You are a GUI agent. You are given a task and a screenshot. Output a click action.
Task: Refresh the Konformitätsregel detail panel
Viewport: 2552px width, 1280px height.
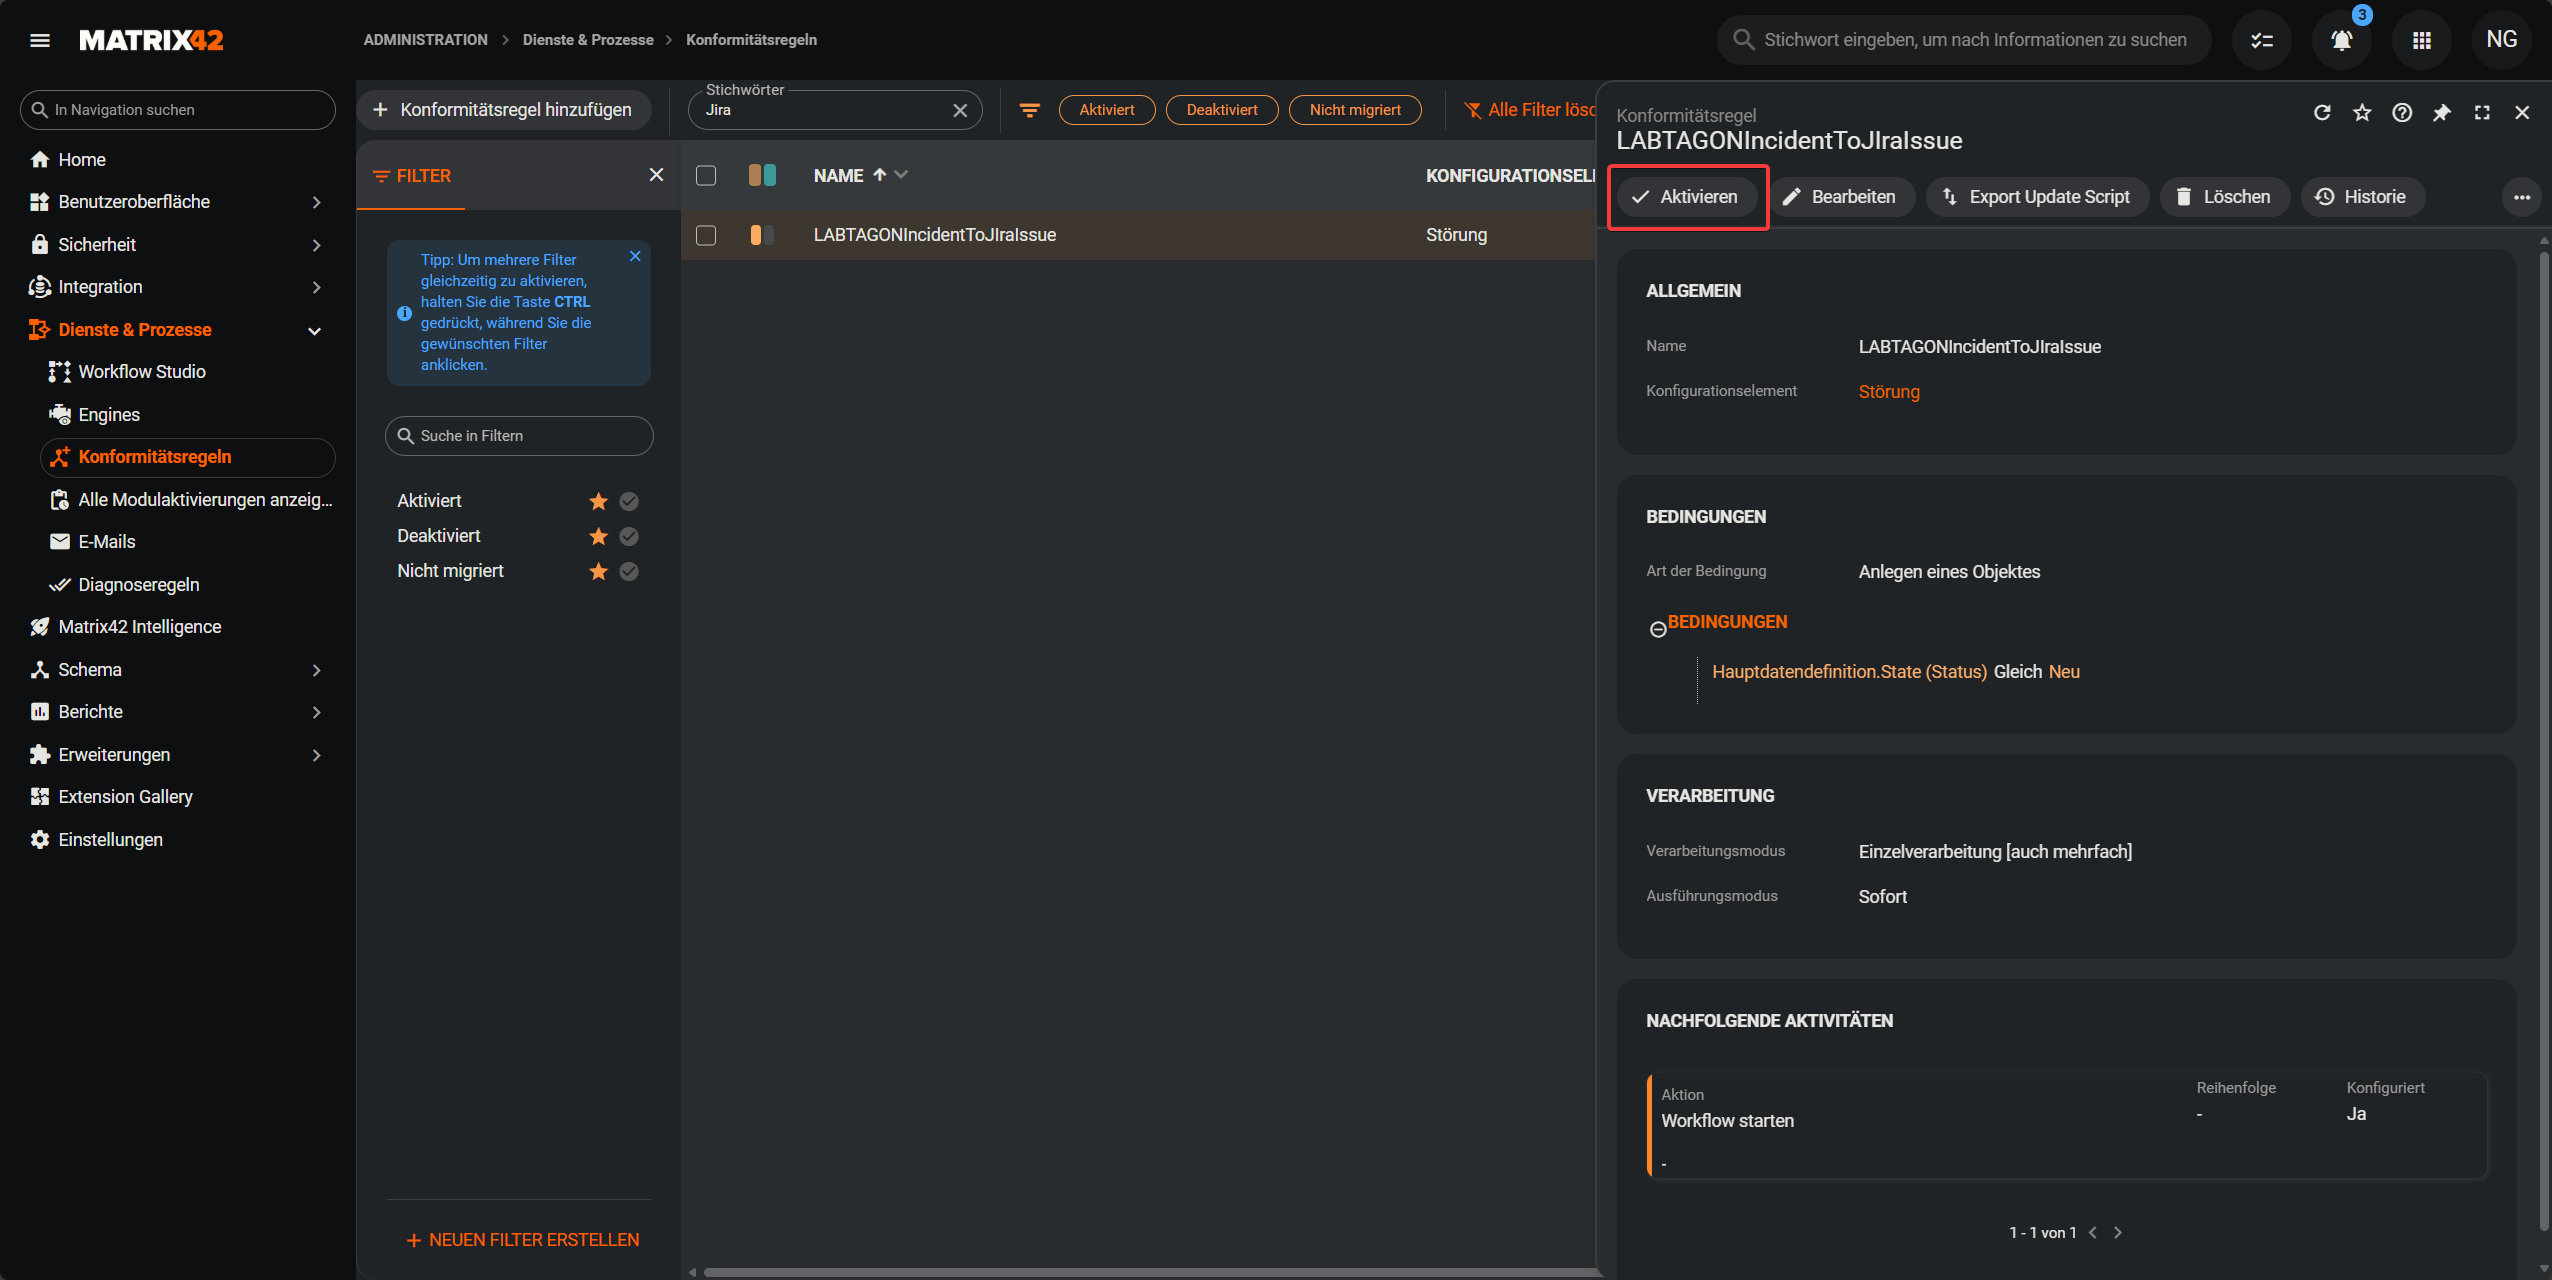pos(2322,112)
